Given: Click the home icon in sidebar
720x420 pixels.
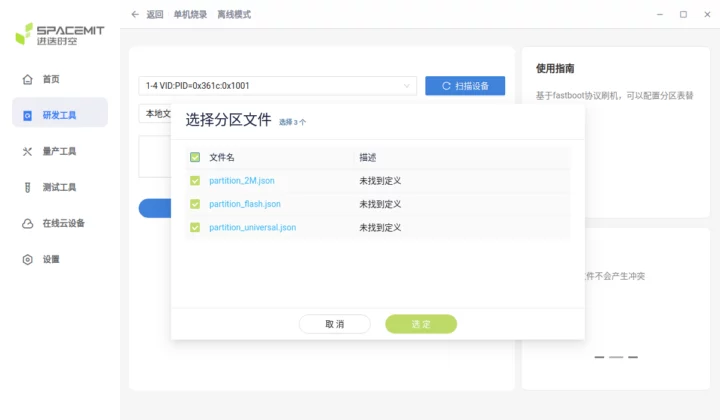Looking at the screenshot, I should point(28,79).
